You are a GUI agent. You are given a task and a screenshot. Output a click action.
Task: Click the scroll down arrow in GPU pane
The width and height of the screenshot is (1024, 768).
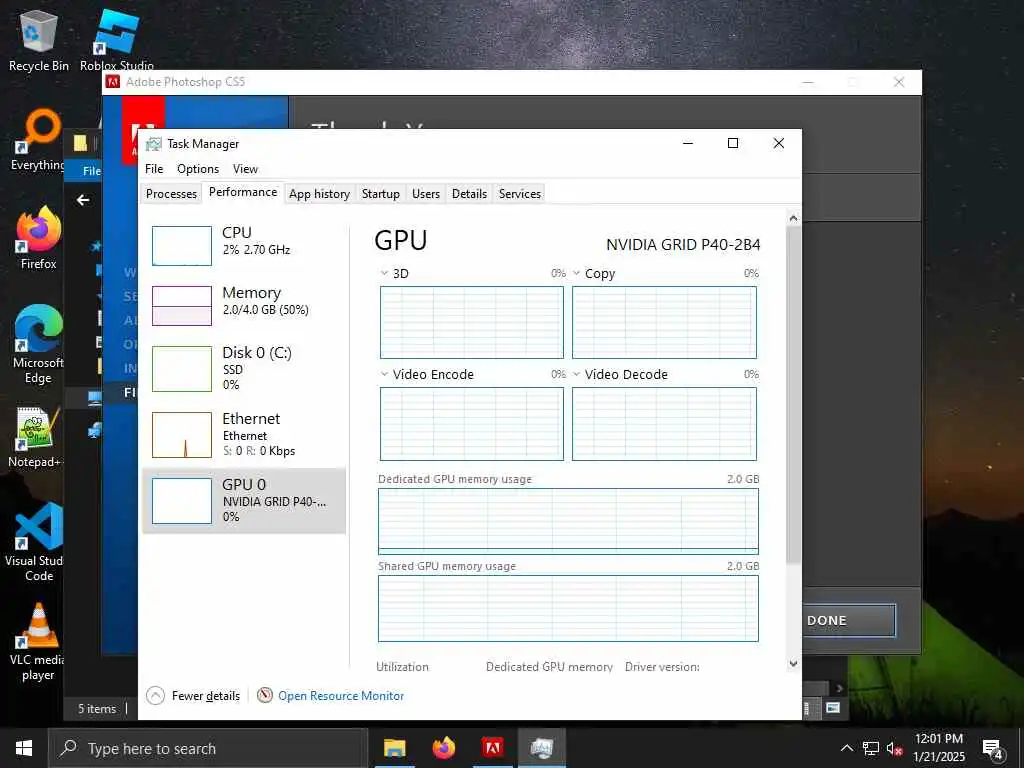[793, 664]
